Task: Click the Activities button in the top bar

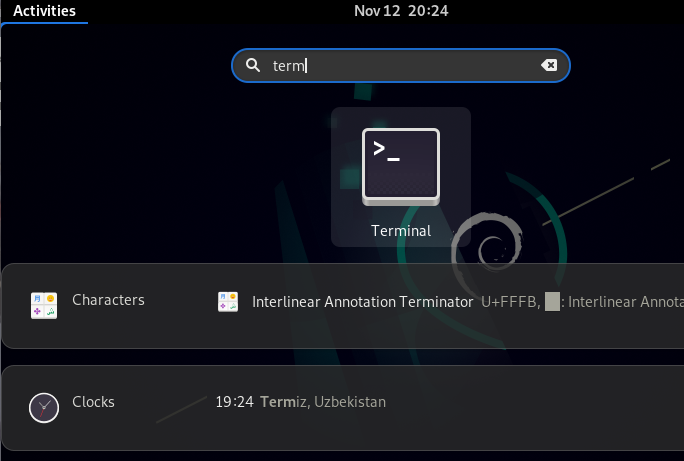Action: tap(44, 11)
